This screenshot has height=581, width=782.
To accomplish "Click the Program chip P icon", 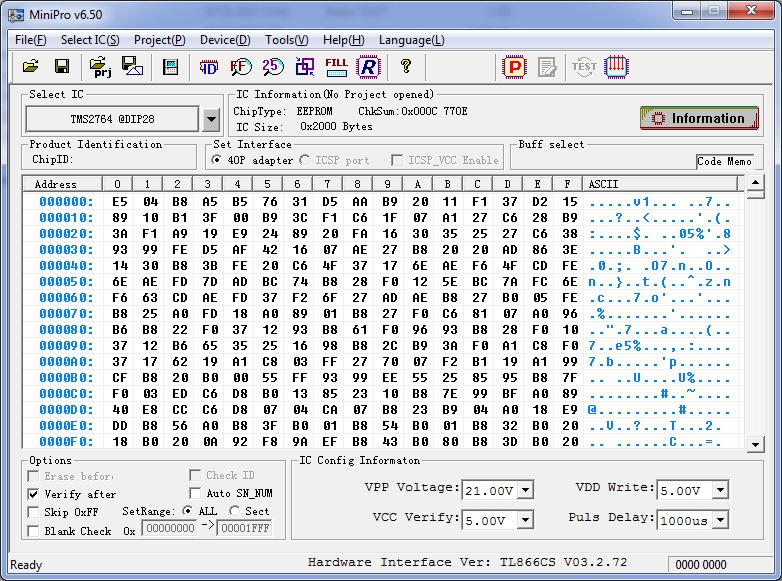I will (x=515, y=66).
